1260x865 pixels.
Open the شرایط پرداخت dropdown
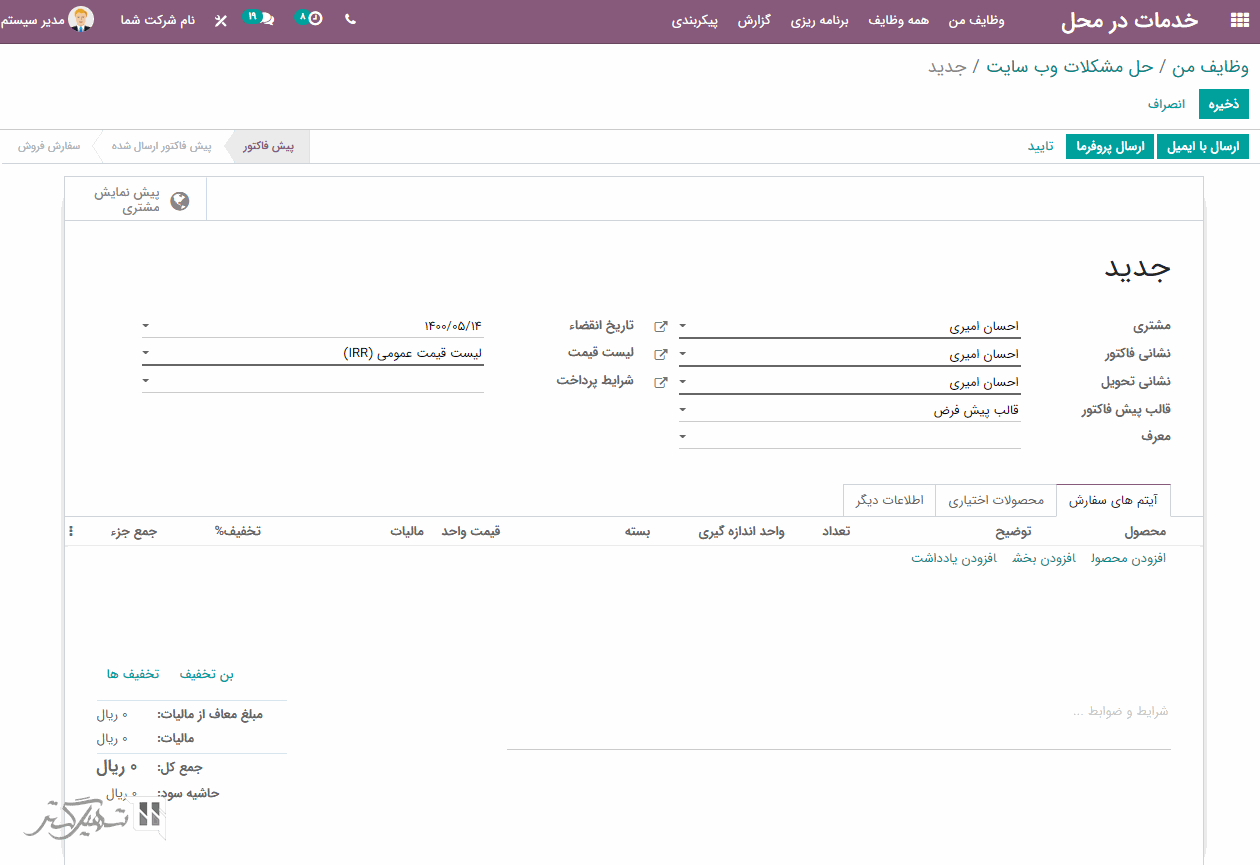[146, 381]
